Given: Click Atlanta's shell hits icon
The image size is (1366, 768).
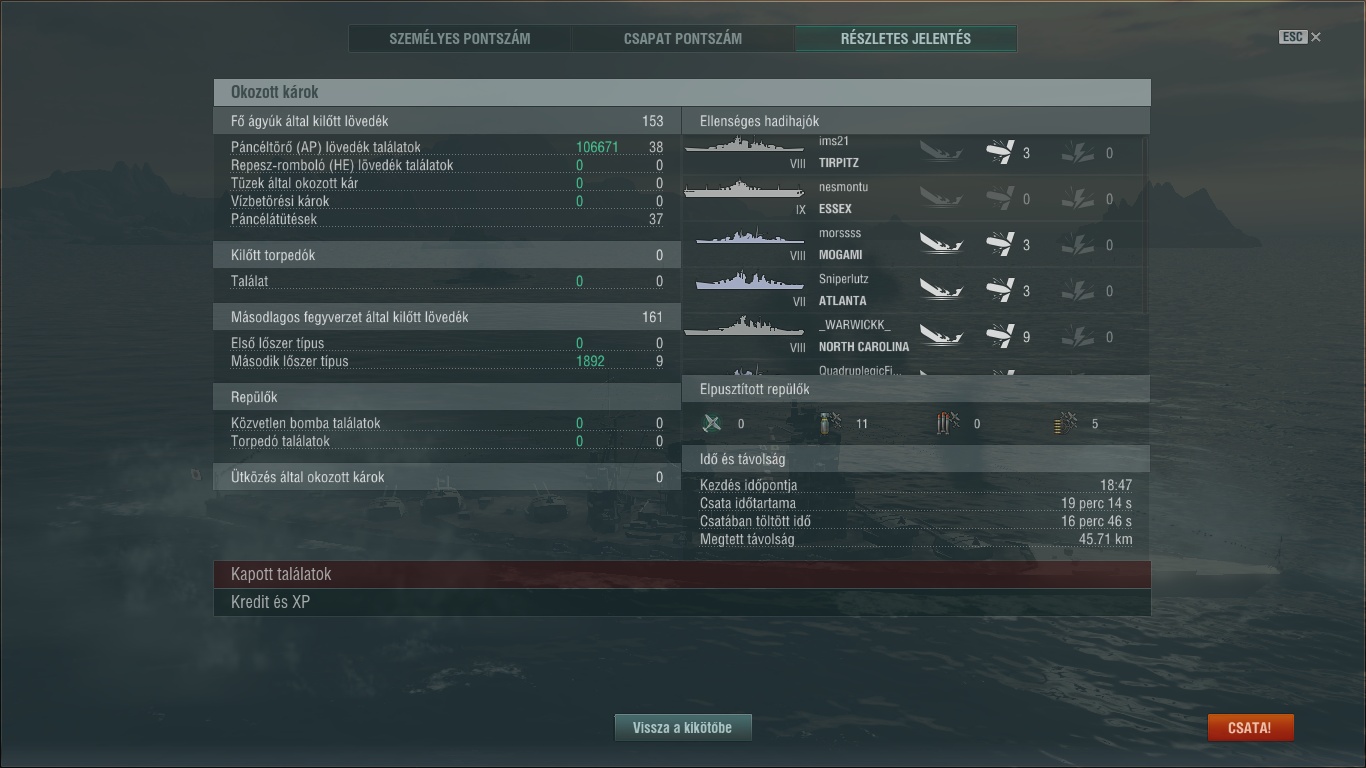Looking at the screenshot, I should click(999, 291).
